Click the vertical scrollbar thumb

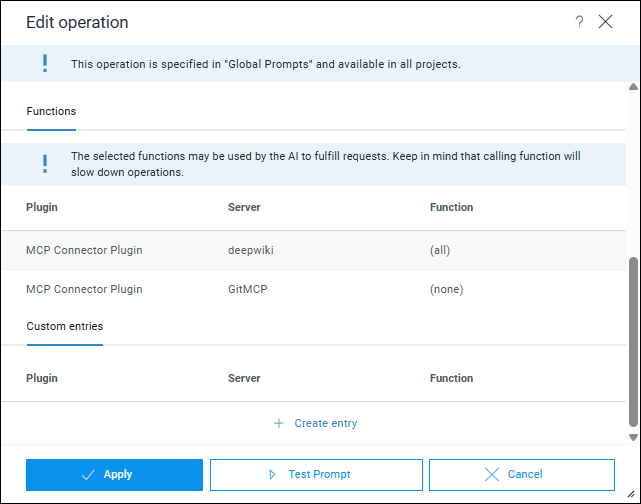[x=632, y=340]
